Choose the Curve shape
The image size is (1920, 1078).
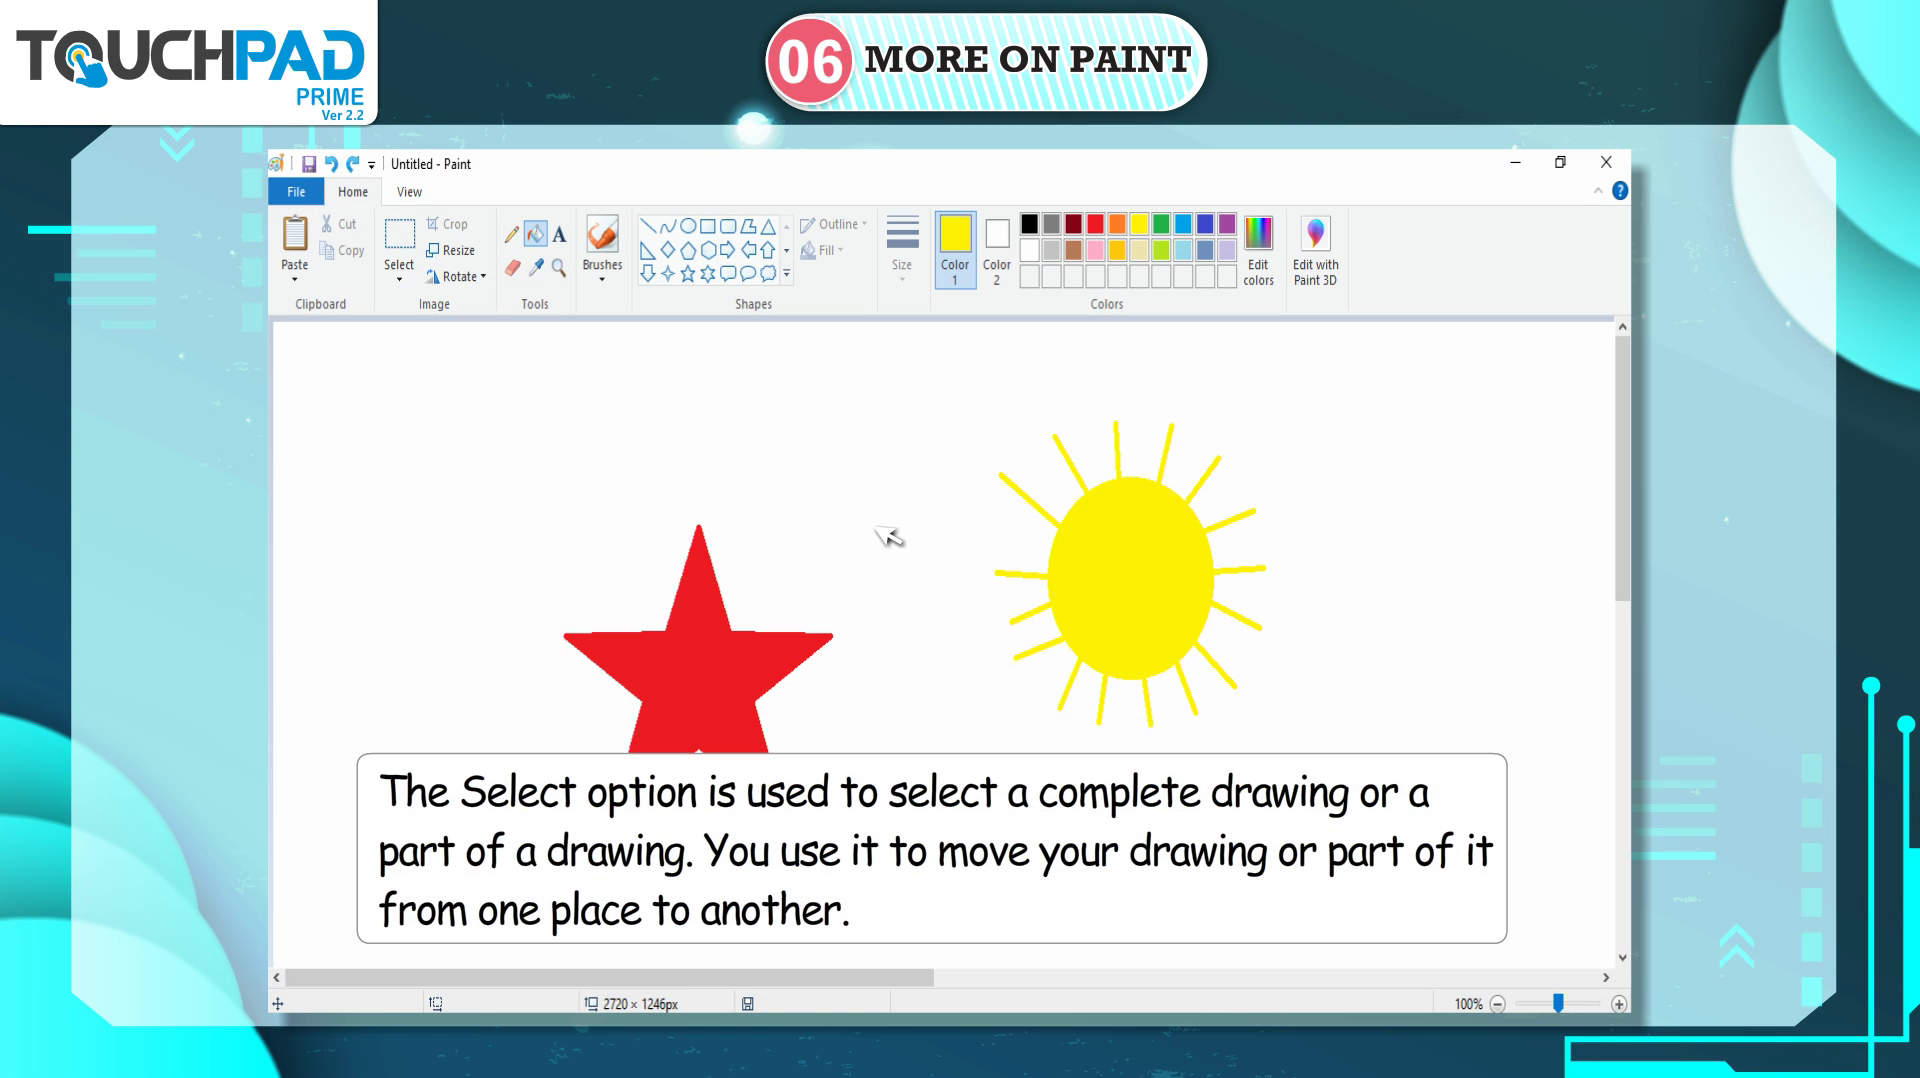coord(668,226)
